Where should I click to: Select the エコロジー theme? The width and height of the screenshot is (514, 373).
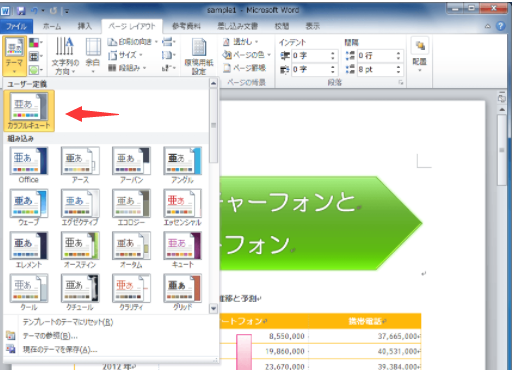pos(131,208)
